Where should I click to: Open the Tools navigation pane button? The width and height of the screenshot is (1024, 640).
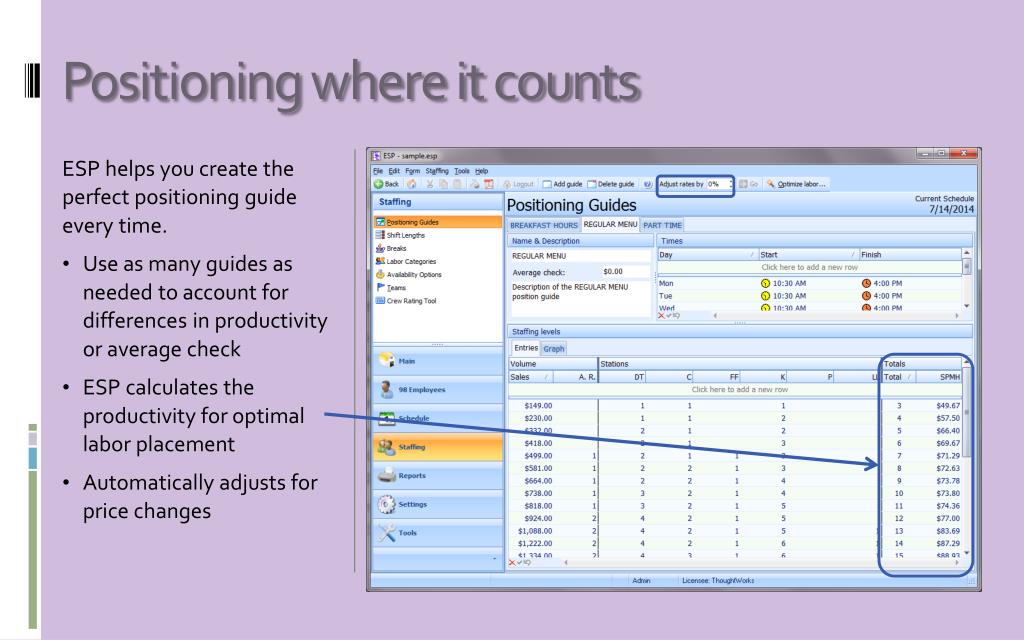click(438, 533)
